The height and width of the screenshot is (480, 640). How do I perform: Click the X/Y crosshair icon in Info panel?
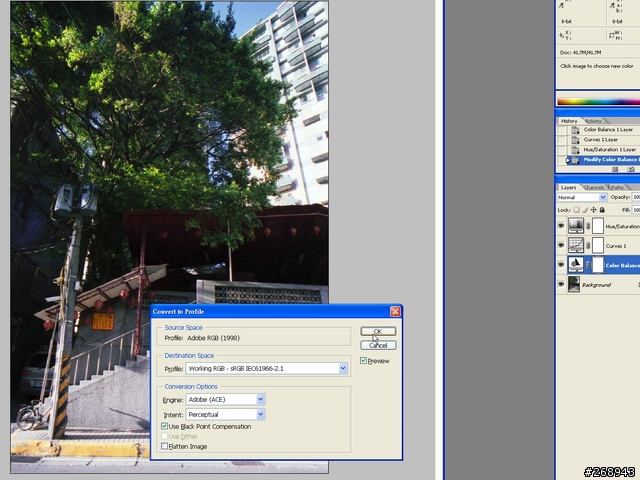[562, 36]
